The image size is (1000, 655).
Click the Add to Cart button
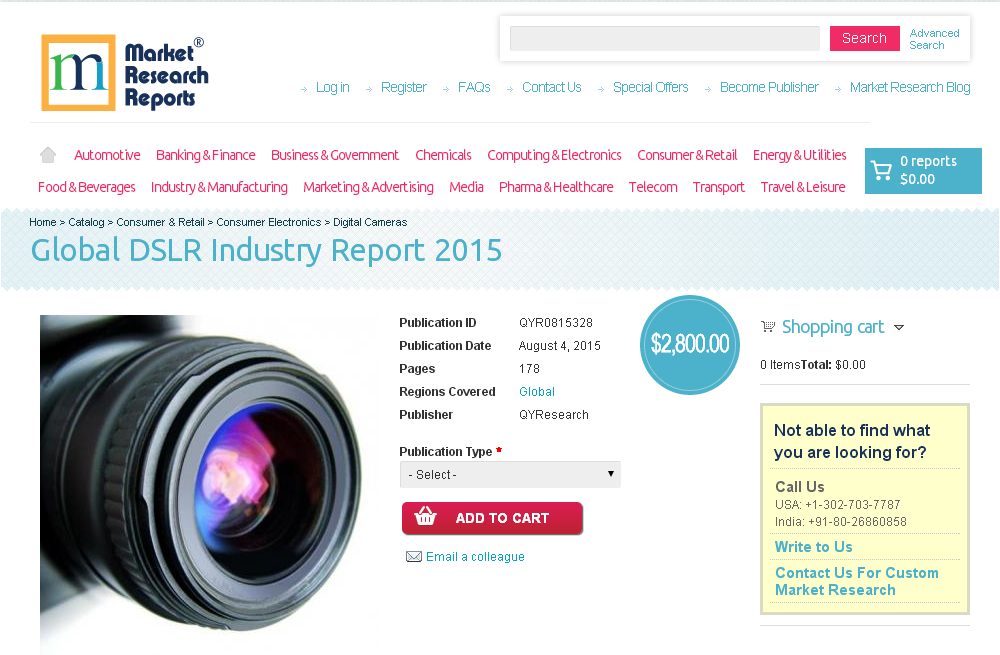pyautogui.click(x=492, y=518)
